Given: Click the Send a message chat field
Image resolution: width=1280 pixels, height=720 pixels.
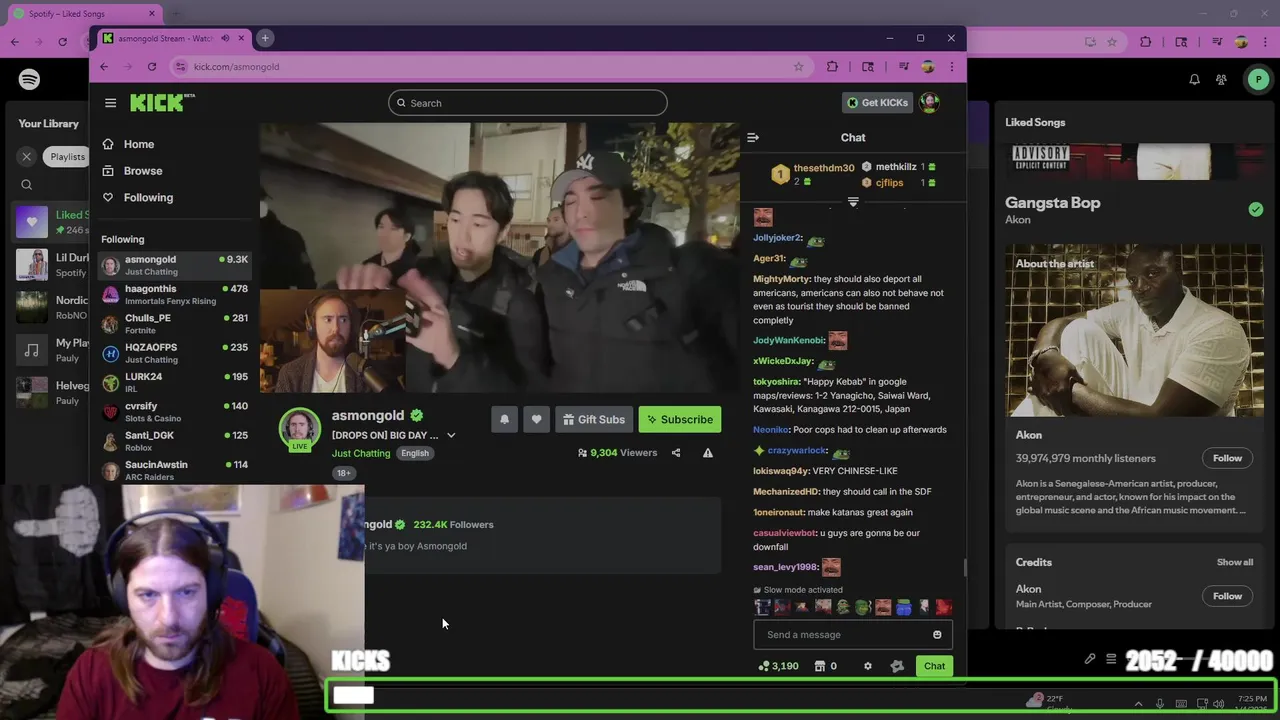Looking at the screenshot, I should click(x=853, y=635).
